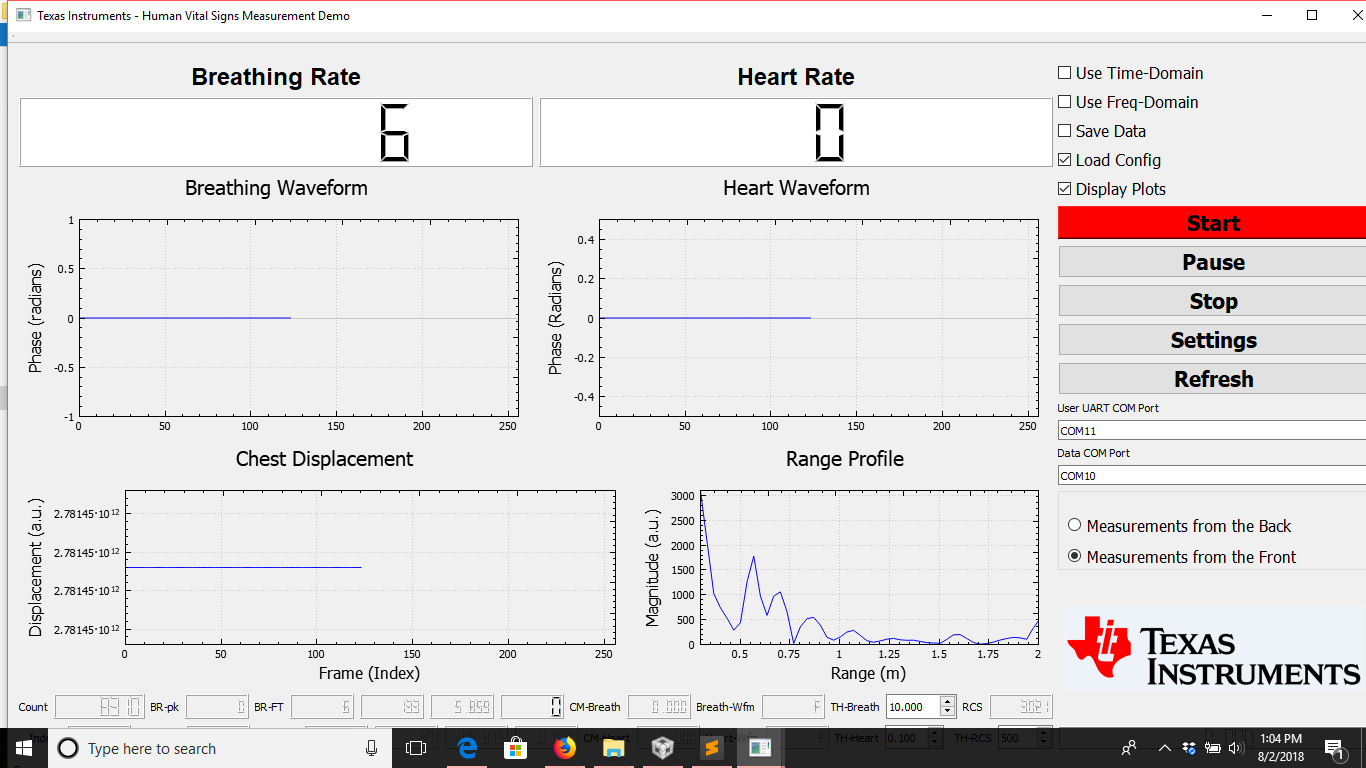The image size is (1366, 768).
Task: Decrease the TH-Breath threshold value
Action: click(948, 712)
